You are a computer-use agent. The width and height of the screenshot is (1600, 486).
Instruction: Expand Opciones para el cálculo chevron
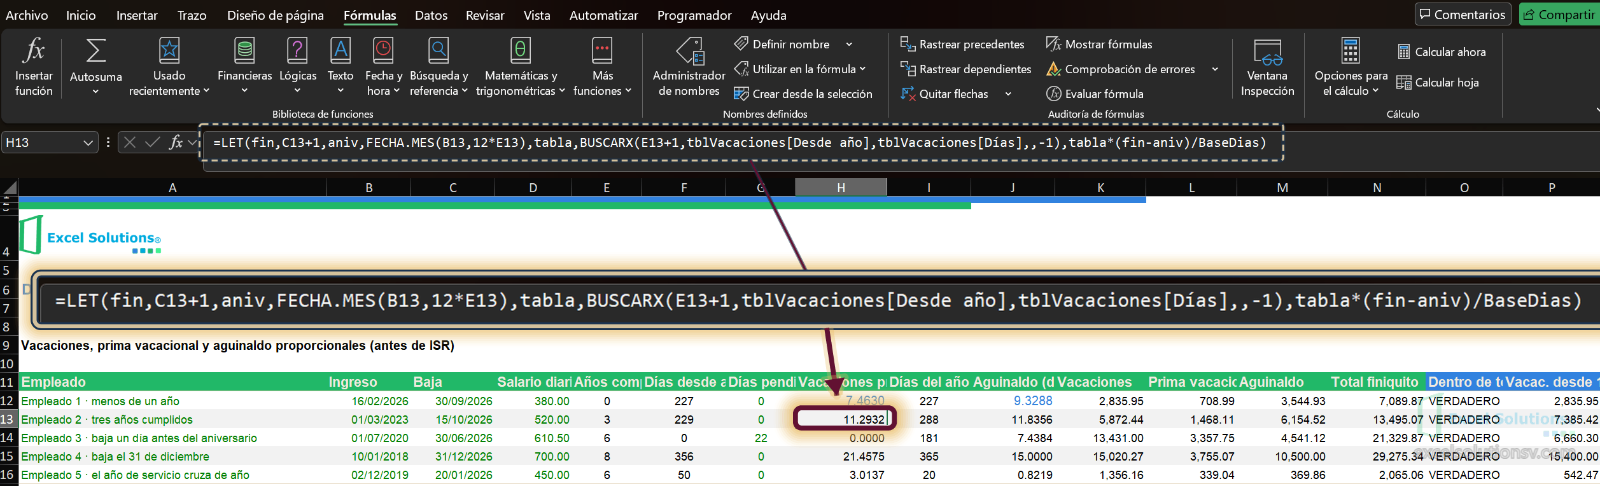point(1375,91)
